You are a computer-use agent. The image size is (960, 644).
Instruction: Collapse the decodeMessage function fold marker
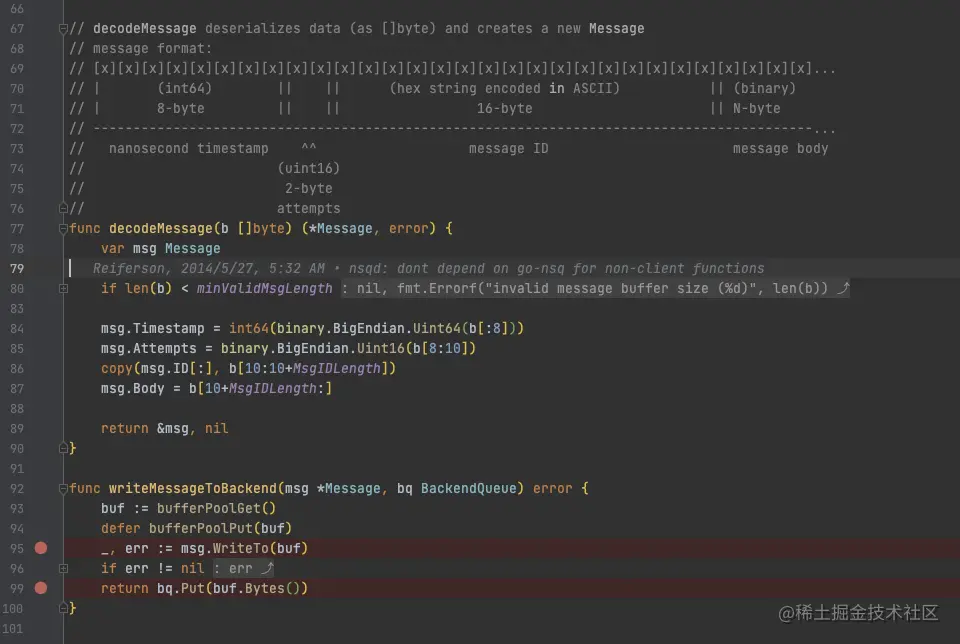(x=64, y=228)
